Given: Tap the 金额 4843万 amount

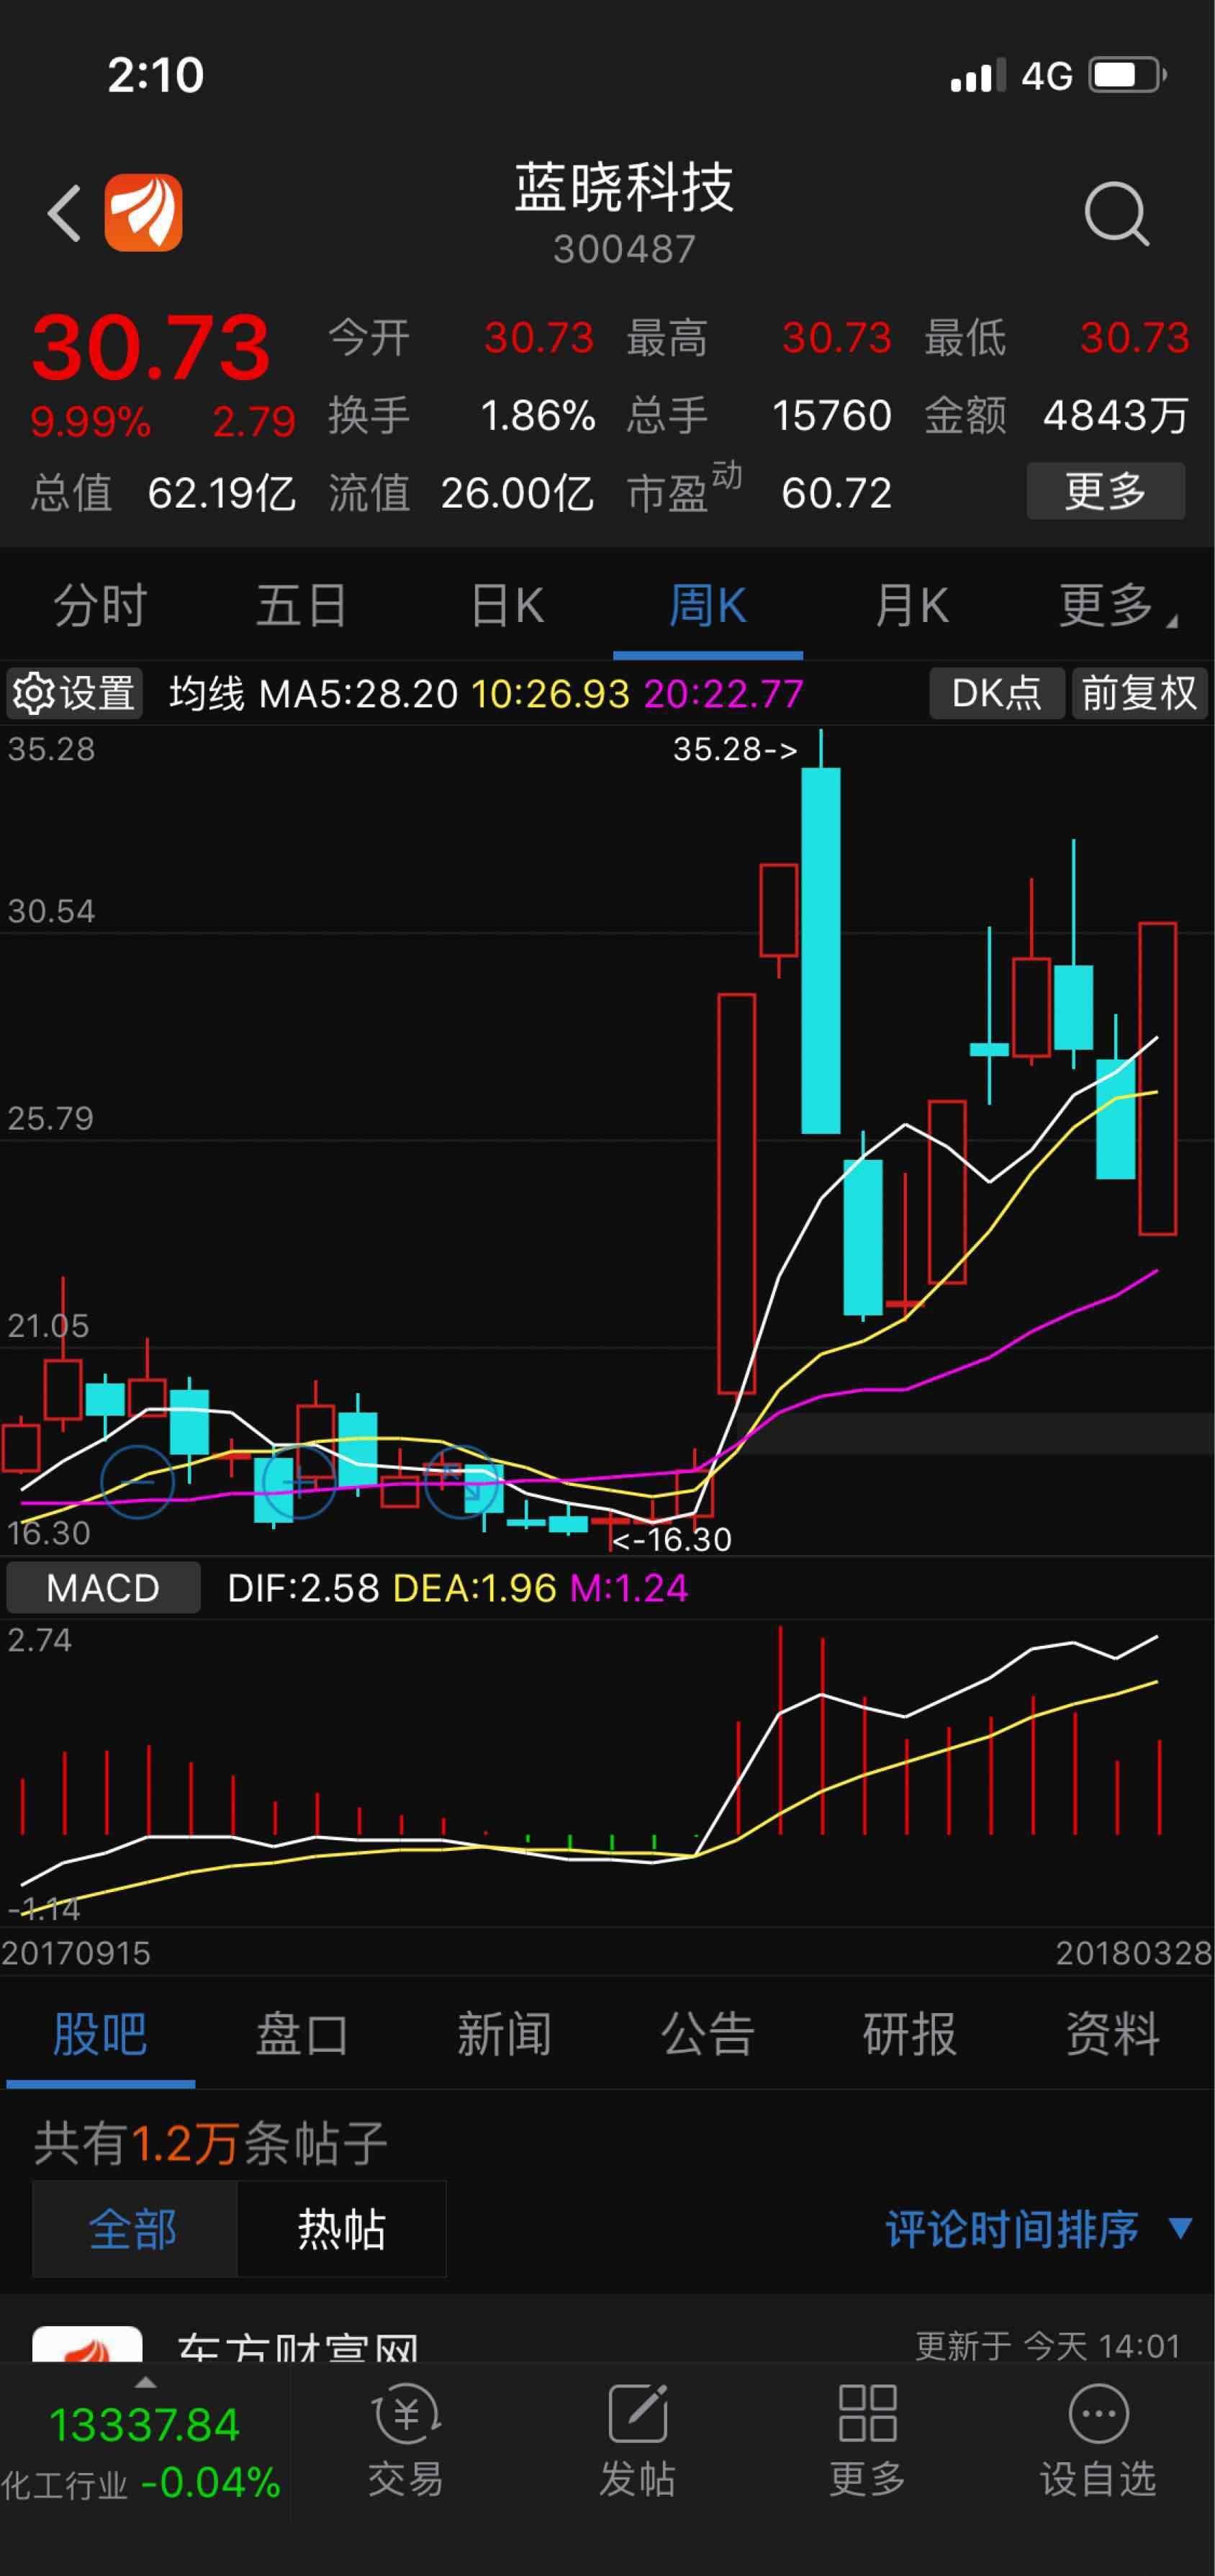Looking at the screenshot, I should (x=1057, y=415).
